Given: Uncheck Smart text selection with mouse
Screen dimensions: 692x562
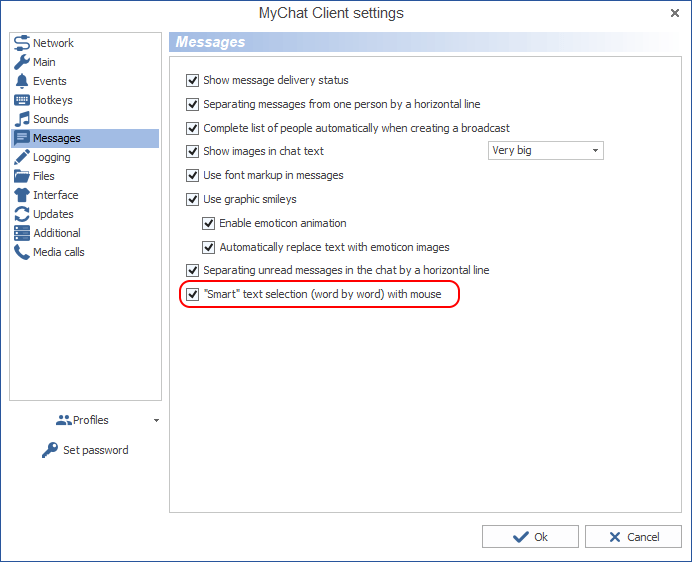Looking at the screenshot, I should pyautogui.click(x=193, y=295).
